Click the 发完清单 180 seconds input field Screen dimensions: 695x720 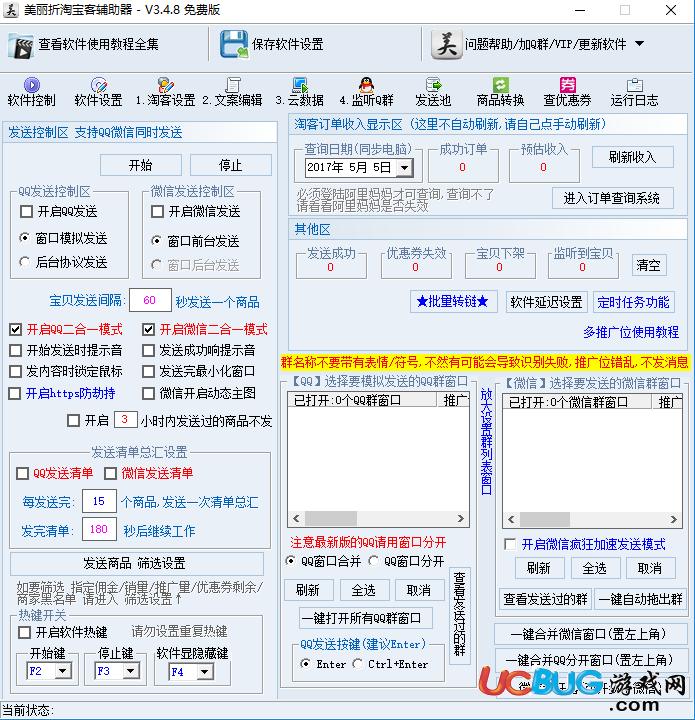coord(99,529)
